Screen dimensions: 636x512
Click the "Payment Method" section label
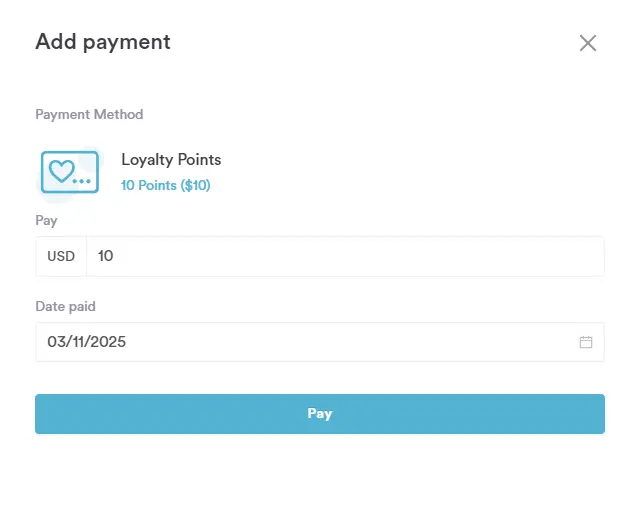click(89, 114)
